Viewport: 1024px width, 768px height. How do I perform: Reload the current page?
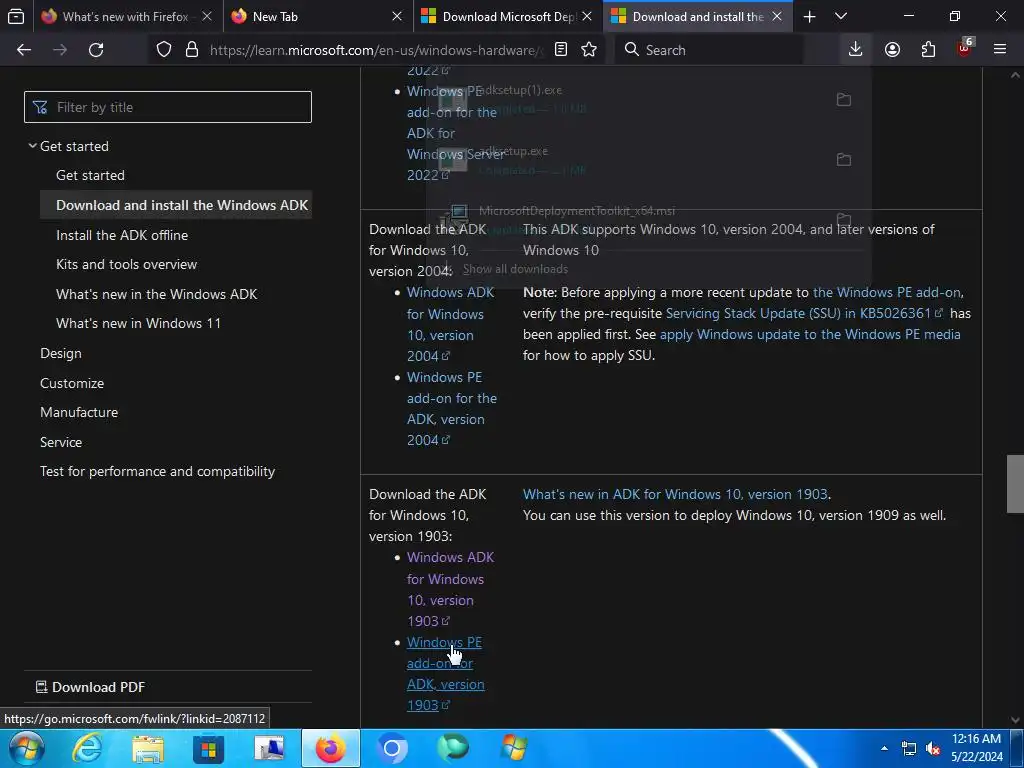coord(96,50)
